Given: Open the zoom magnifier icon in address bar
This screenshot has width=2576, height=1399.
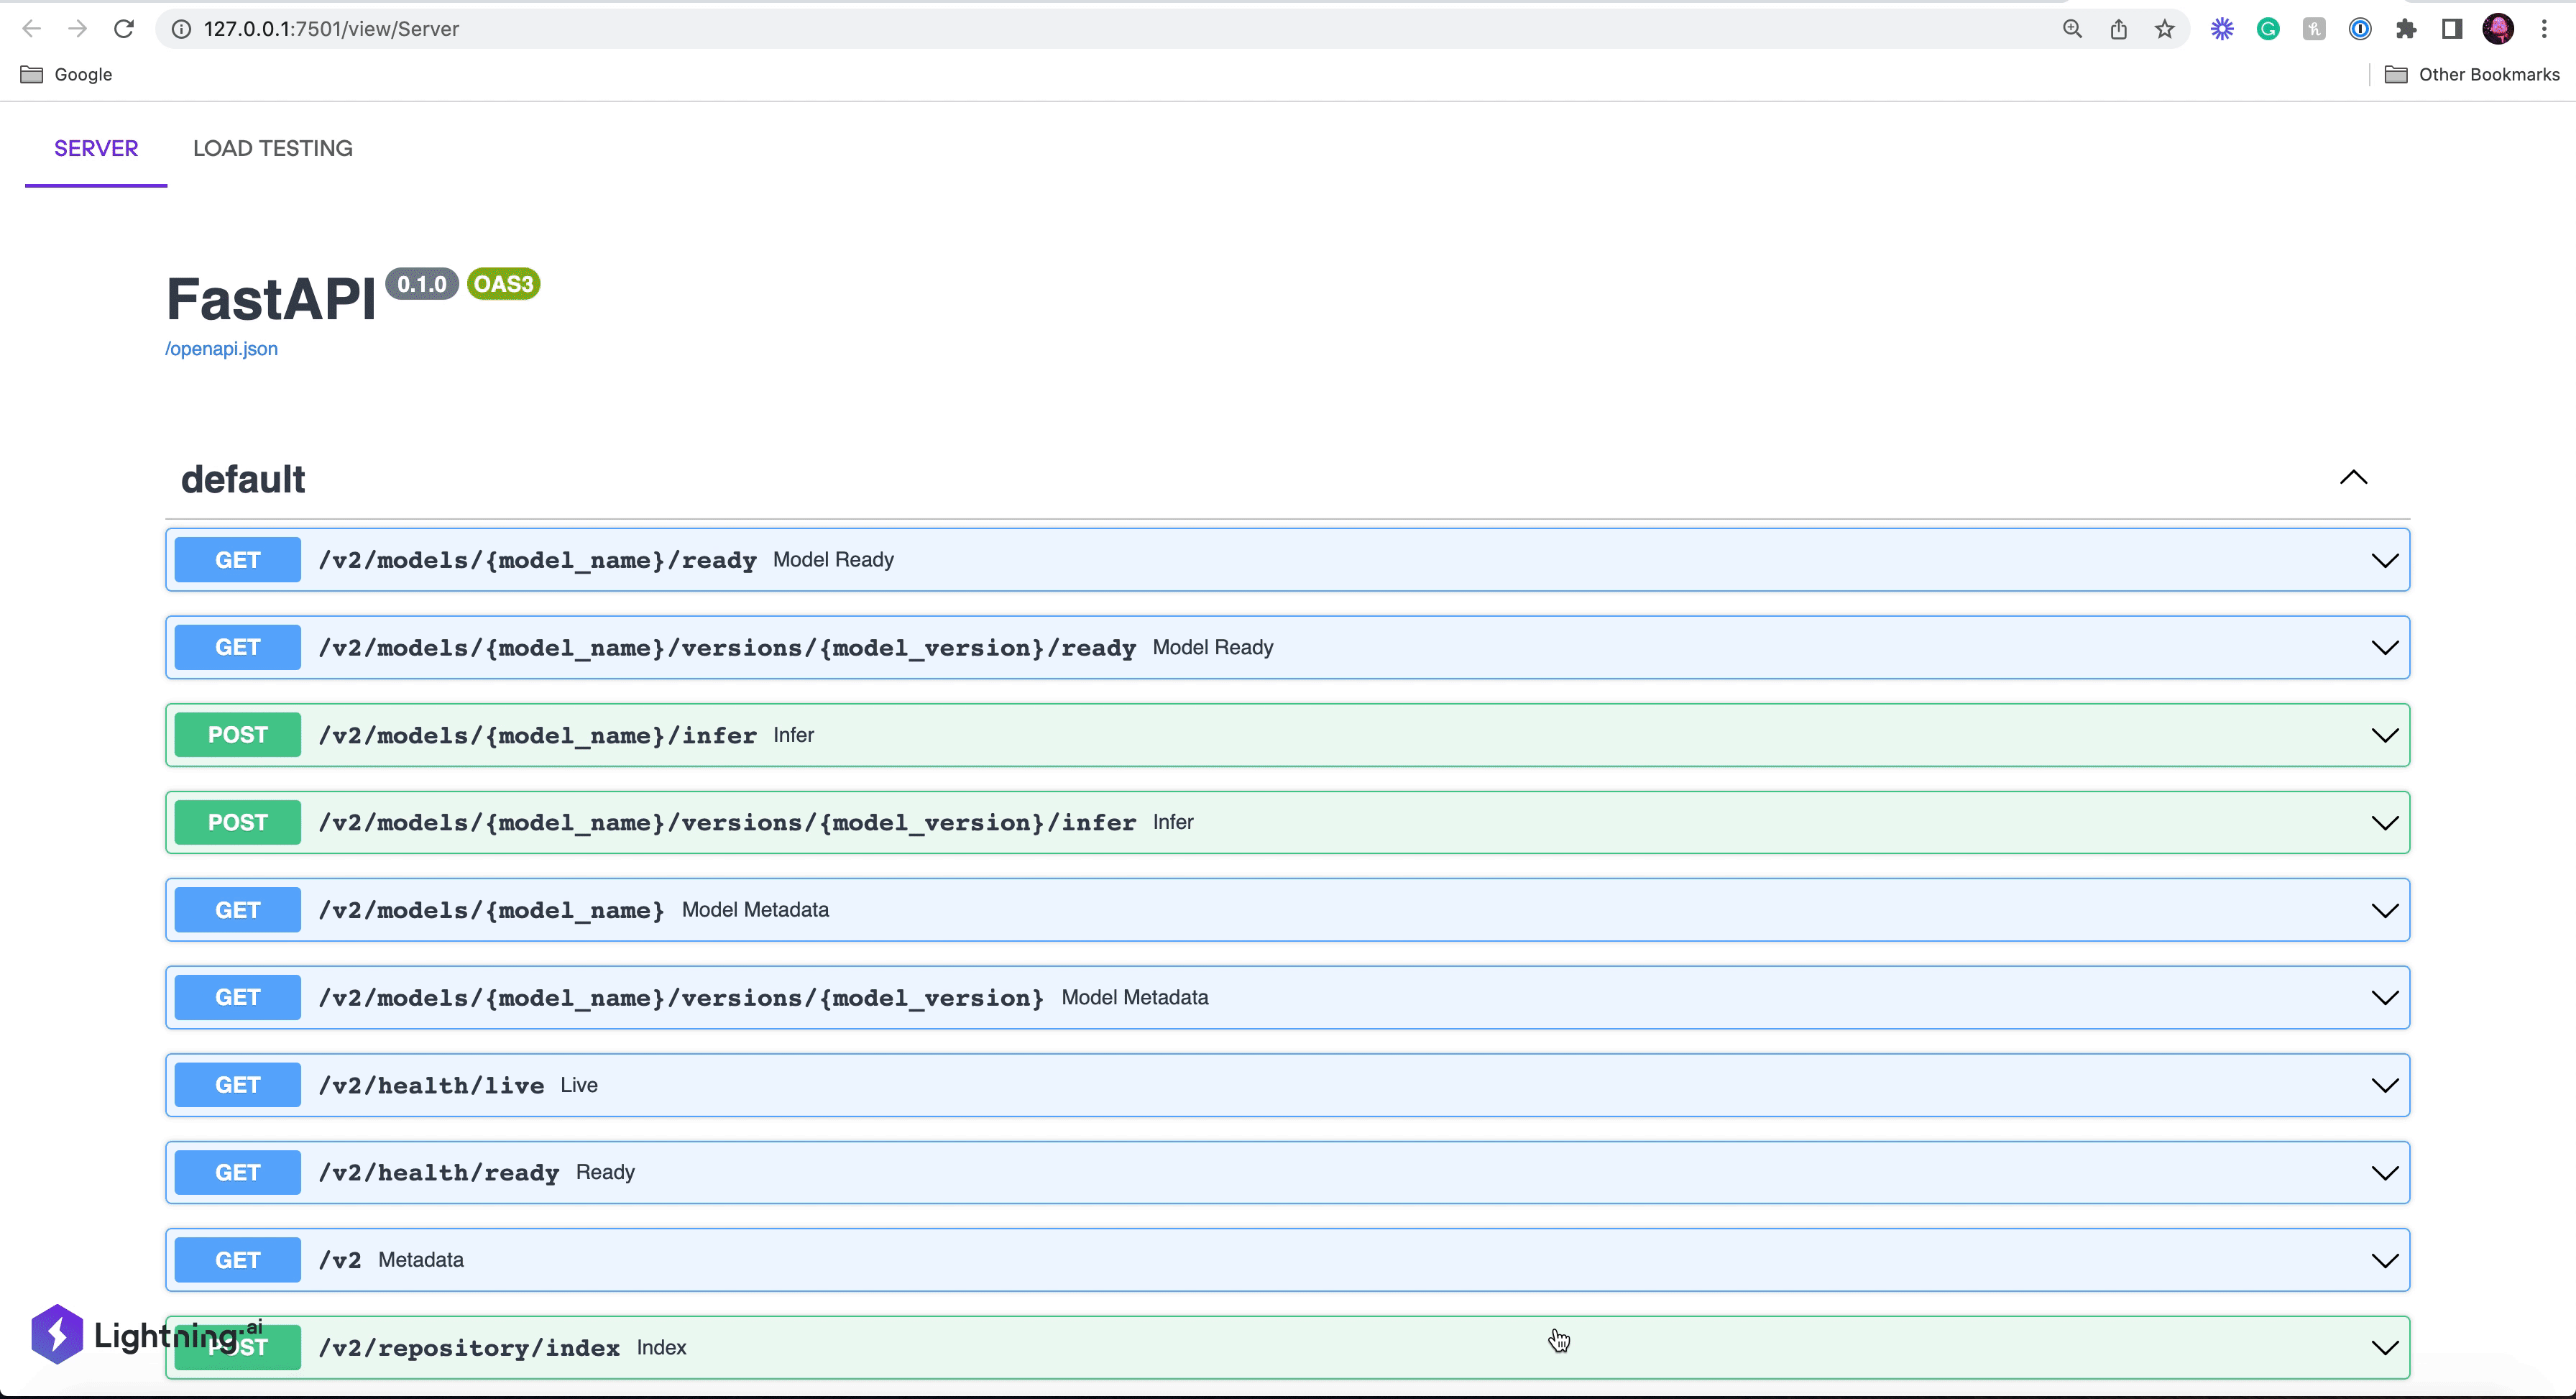Looking at the screenshot, I should coord(2072,29).
